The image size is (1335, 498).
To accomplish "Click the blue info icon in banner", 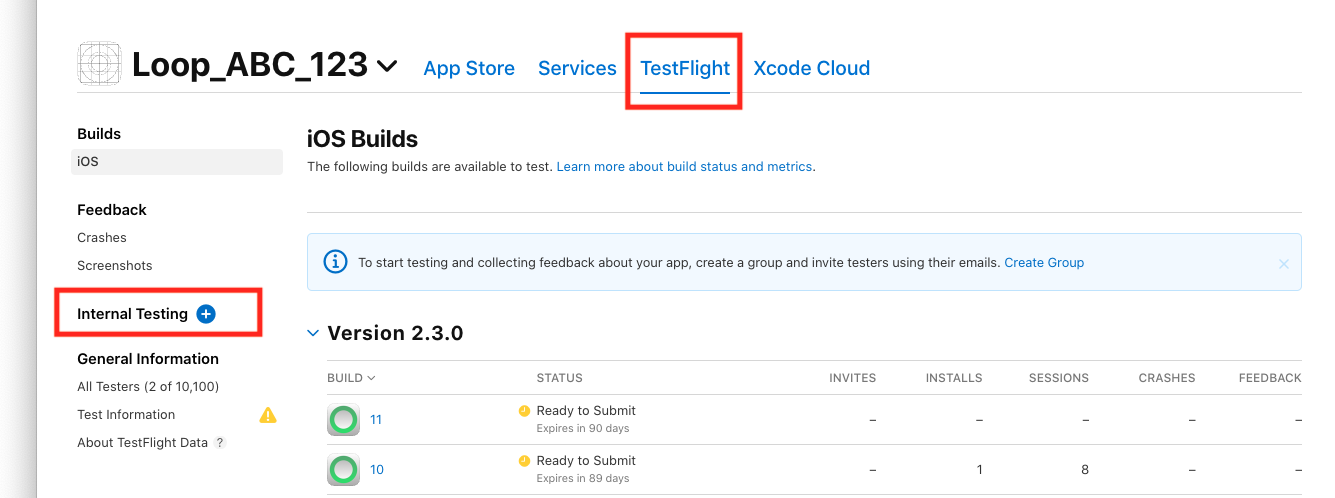I will coord(336,262).
